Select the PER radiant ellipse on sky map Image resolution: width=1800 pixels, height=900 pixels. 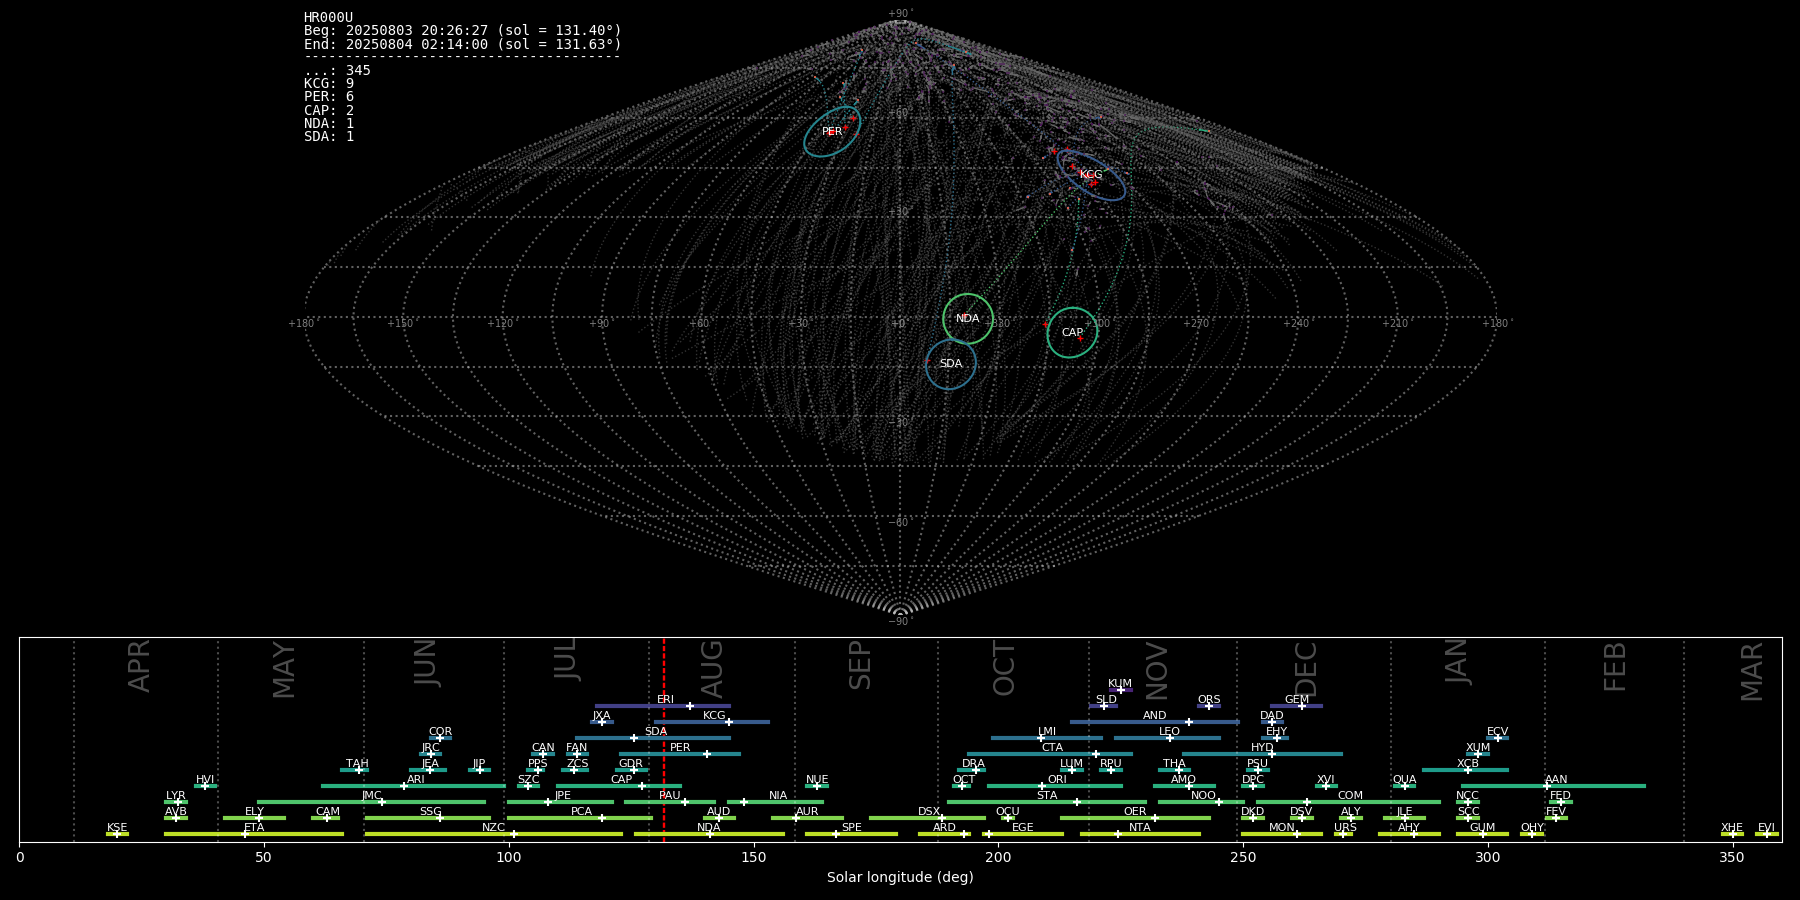[832, 131]
